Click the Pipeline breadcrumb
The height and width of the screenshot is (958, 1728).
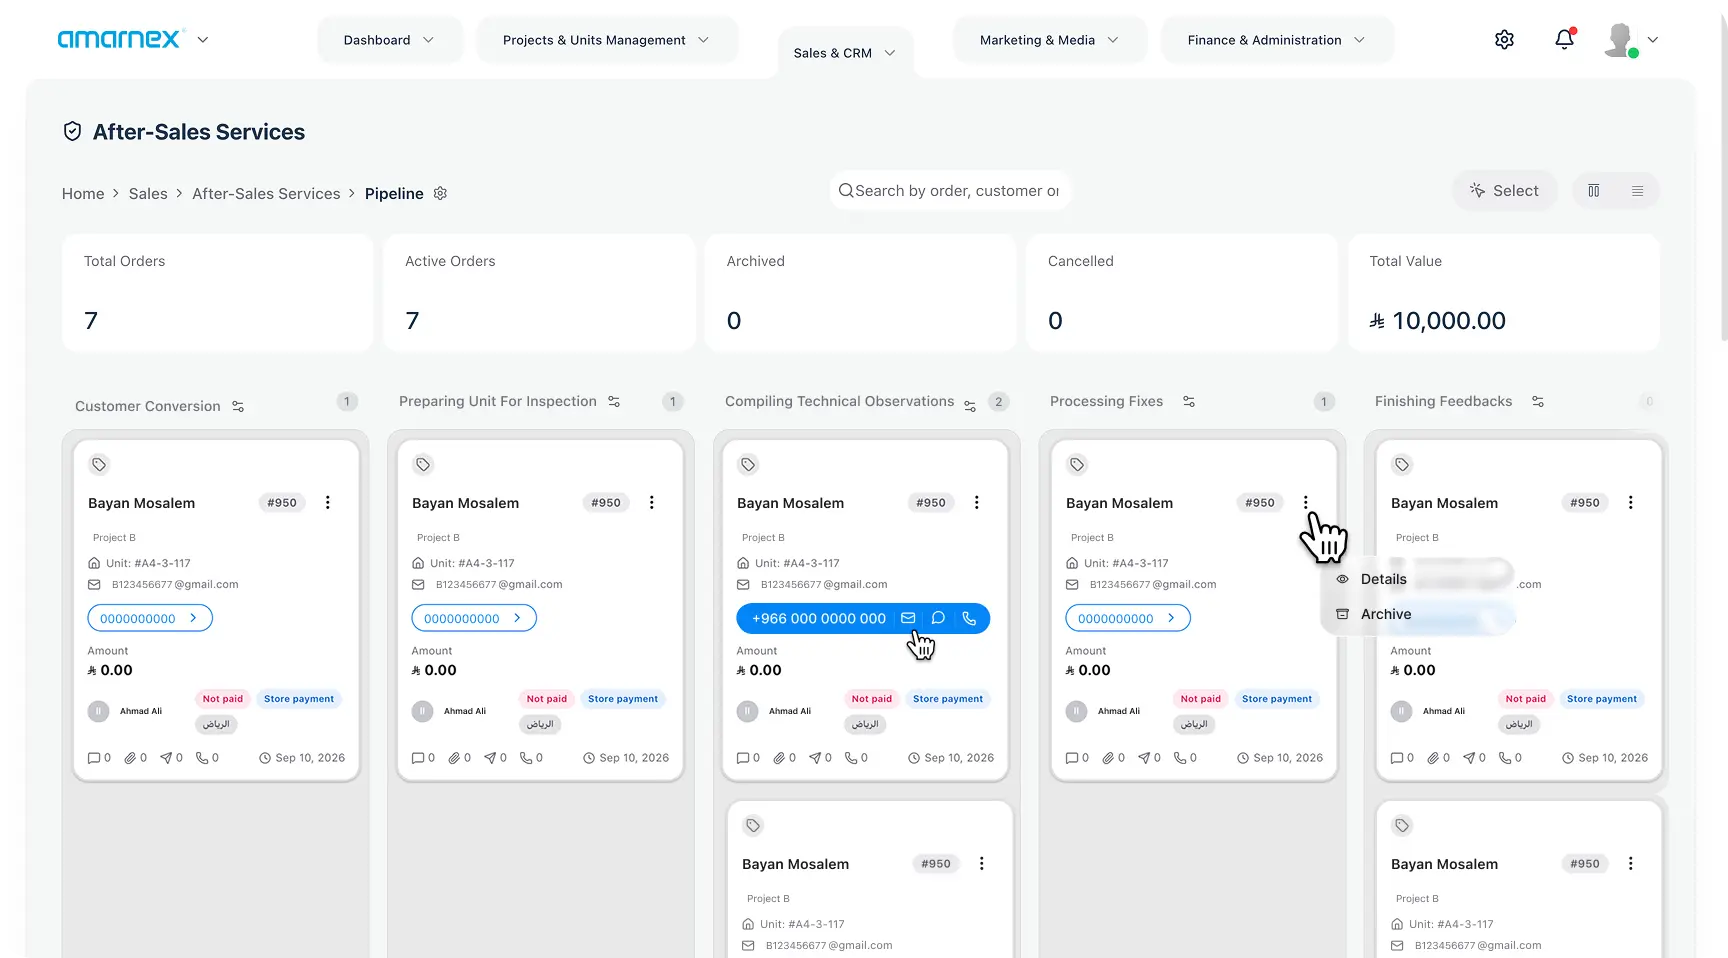coord(394,194)
